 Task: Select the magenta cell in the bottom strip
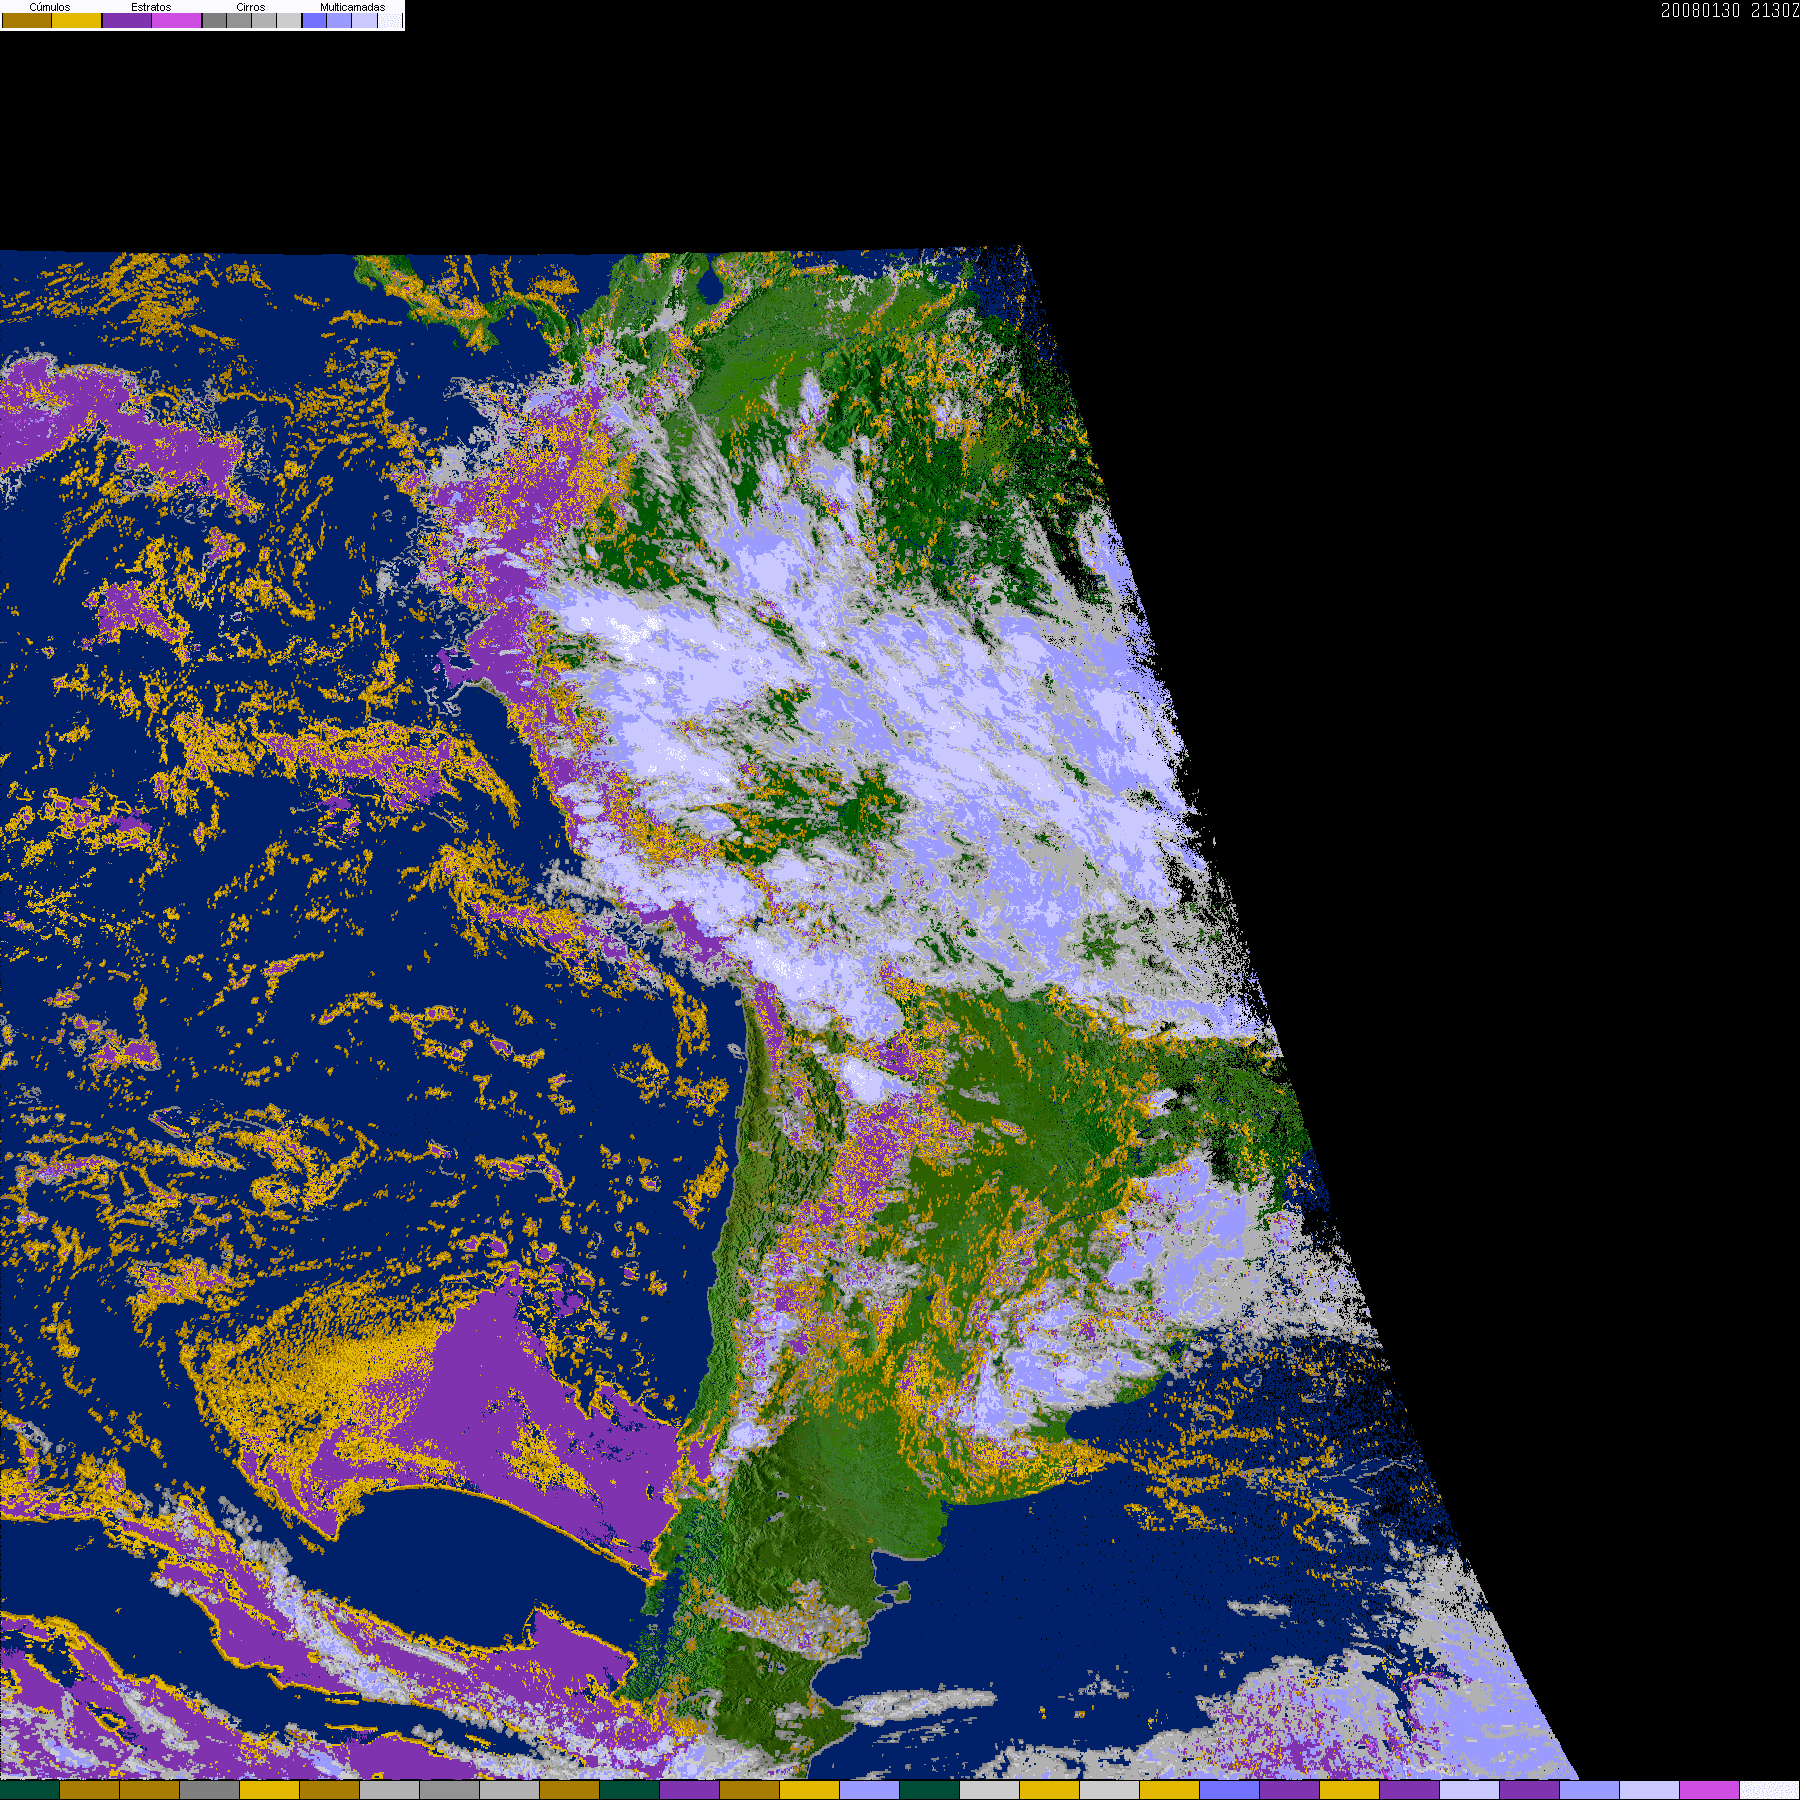tap(1709, 1790)
